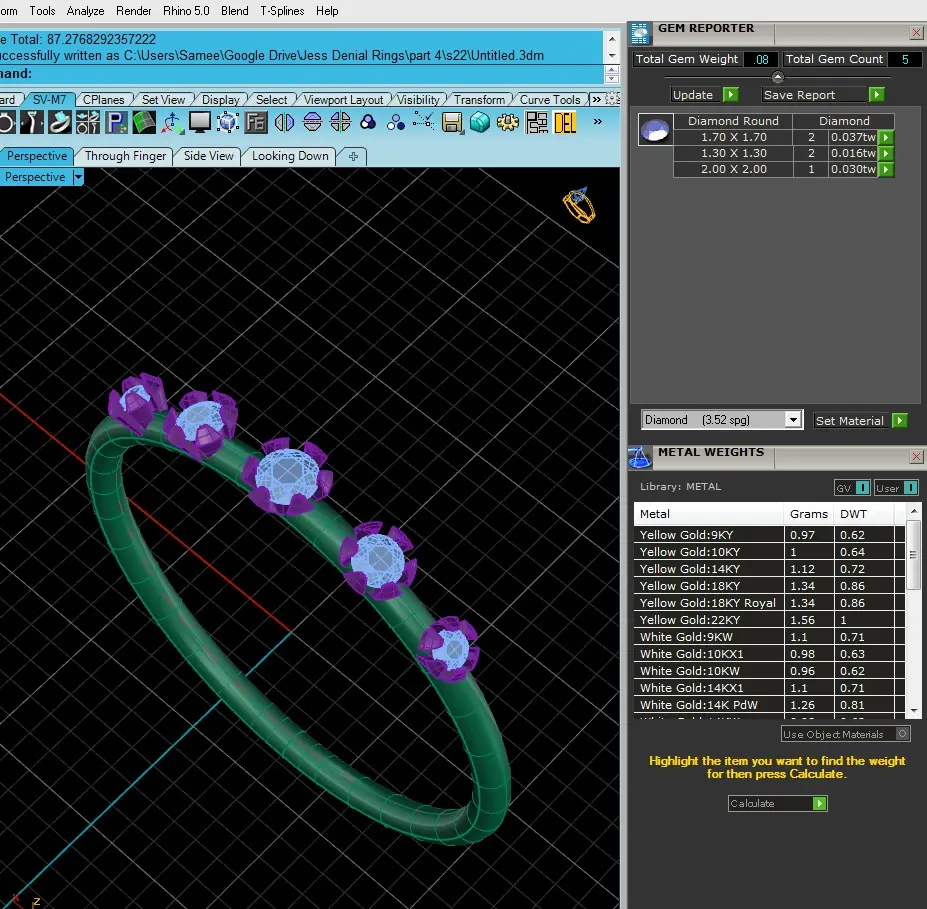Click command history scroll up arrow

click(612, 39)
